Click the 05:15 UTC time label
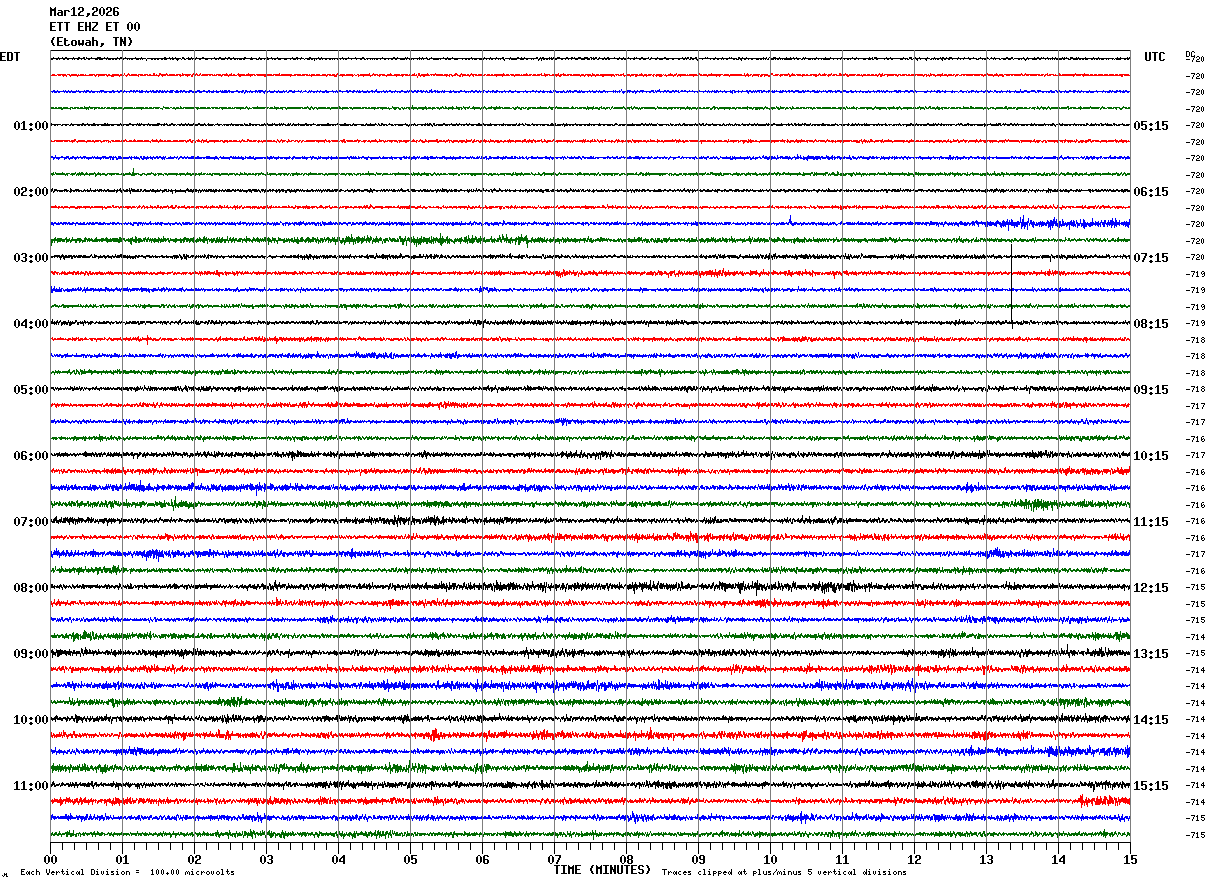 tap(1151, 126)
